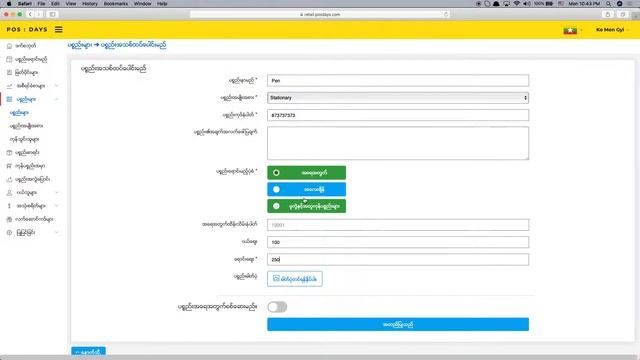Click the empty description text area

tap(398, 143)
